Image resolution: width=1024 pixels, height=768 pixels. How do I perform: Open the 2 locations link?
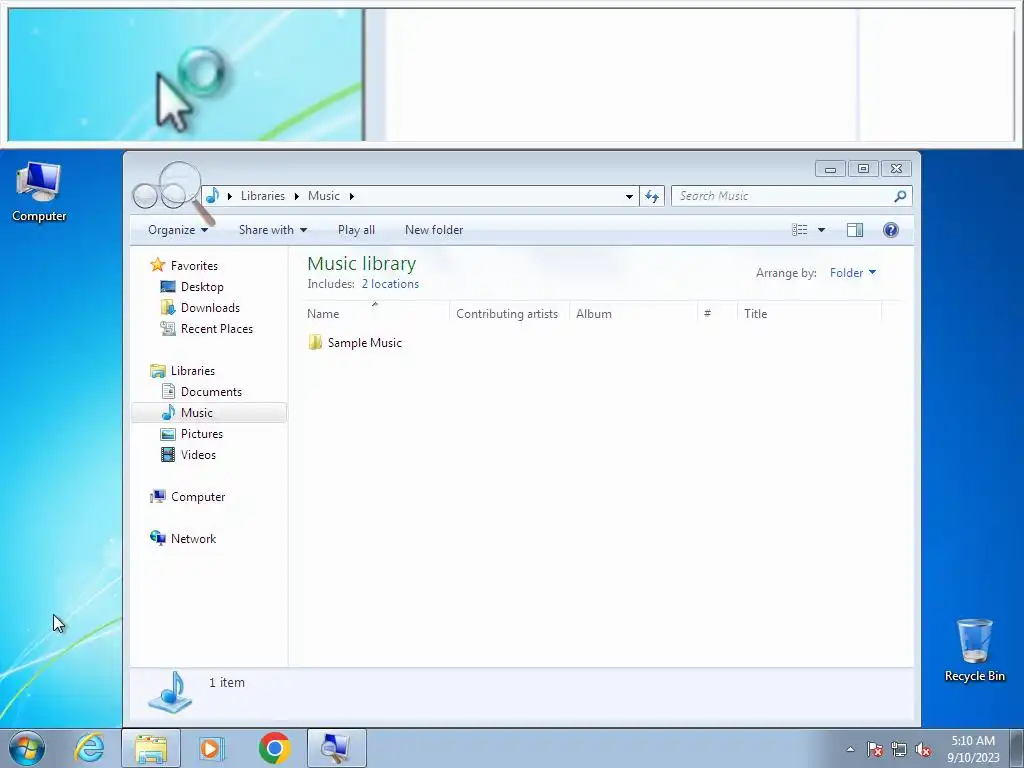tap(391, 284)
